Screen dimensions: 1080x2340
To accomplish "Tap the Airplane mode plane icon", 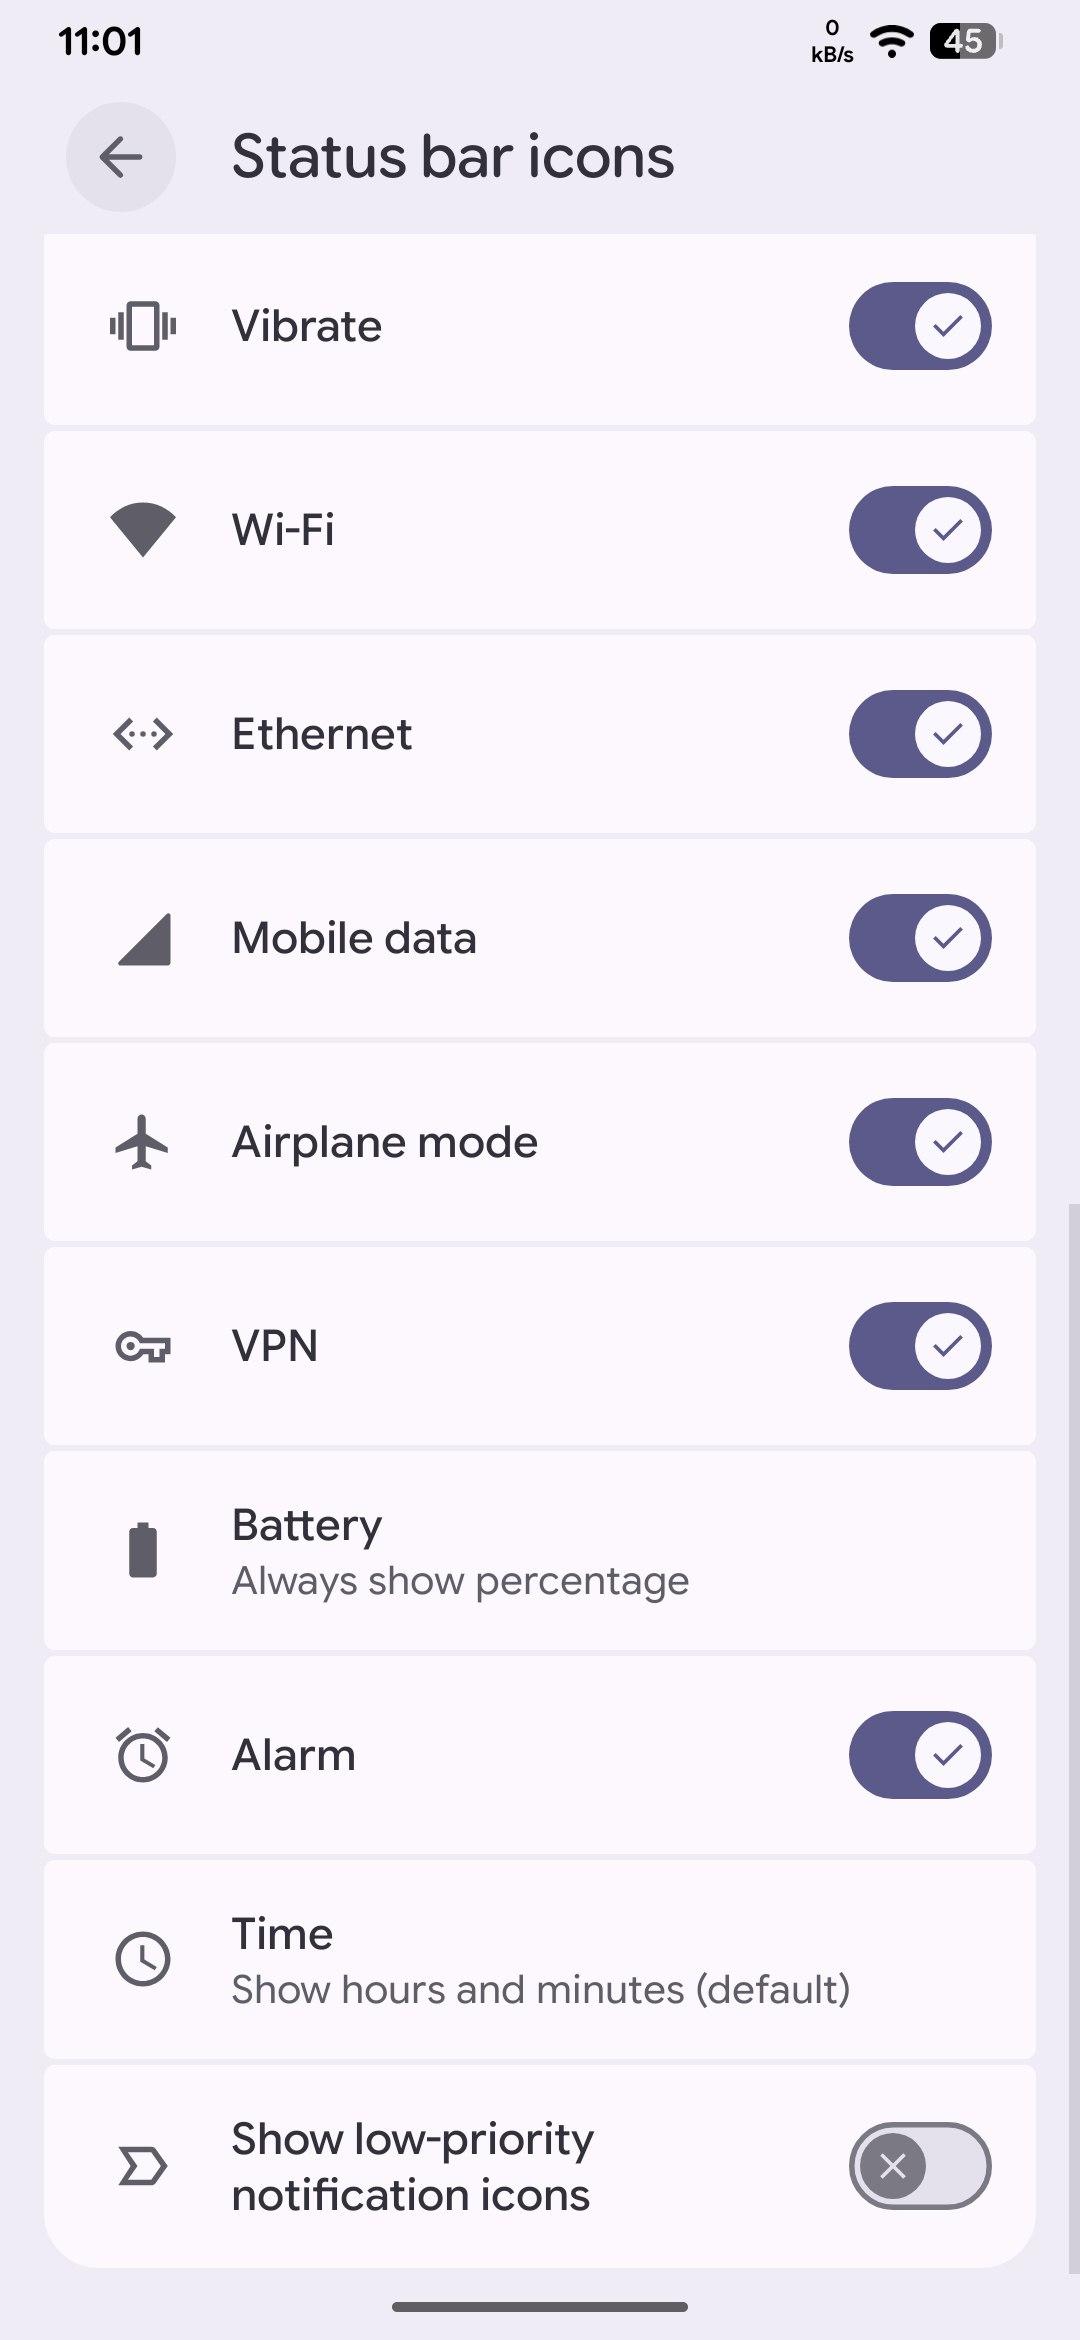I will click(142, 1142).
